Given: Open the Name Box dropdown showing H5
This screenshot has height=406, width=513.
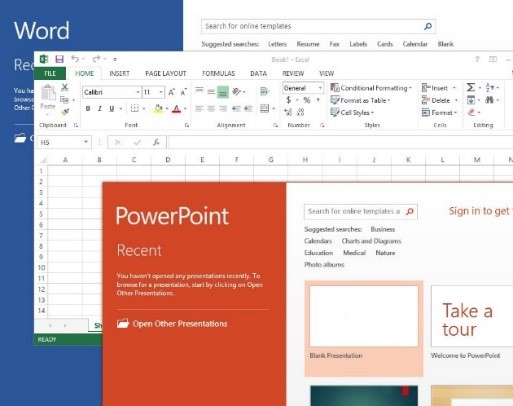Looking at the screenshot, I should tap(86, 142).
